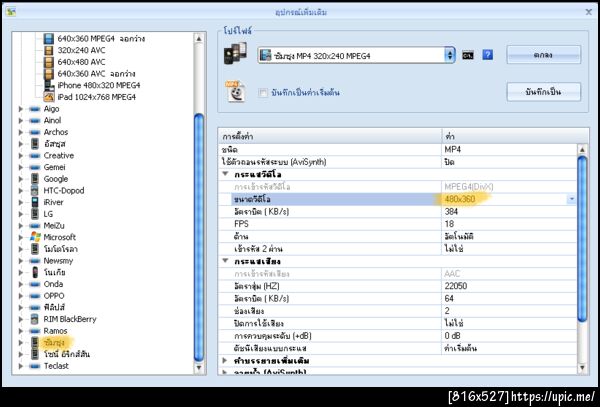The width and height of the screenshot is (600, 407).
Task: Select iPhone 480x320 MPEG4 profile
Action: coord(99,85)
